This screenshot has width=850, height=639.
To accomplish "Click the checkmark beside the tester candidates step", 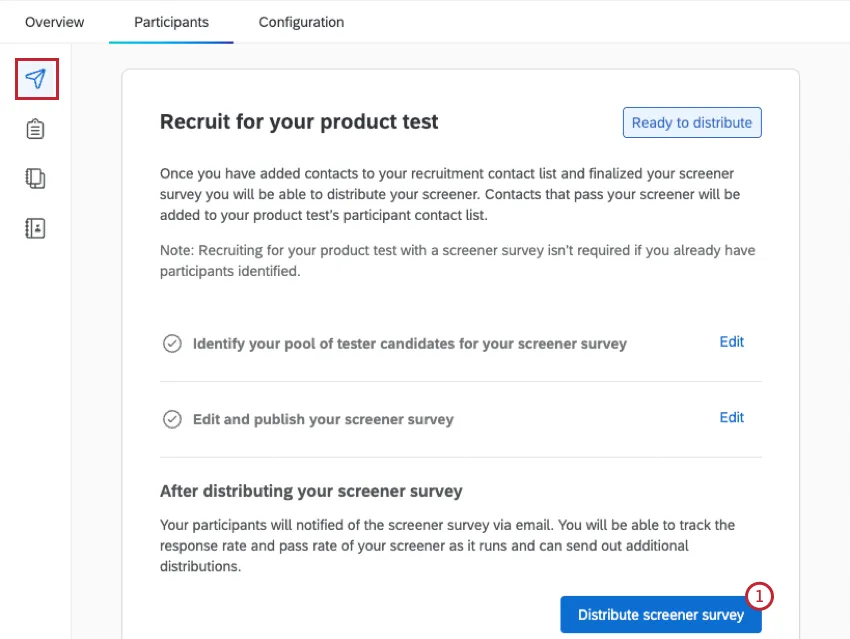I will click(172, 342).
